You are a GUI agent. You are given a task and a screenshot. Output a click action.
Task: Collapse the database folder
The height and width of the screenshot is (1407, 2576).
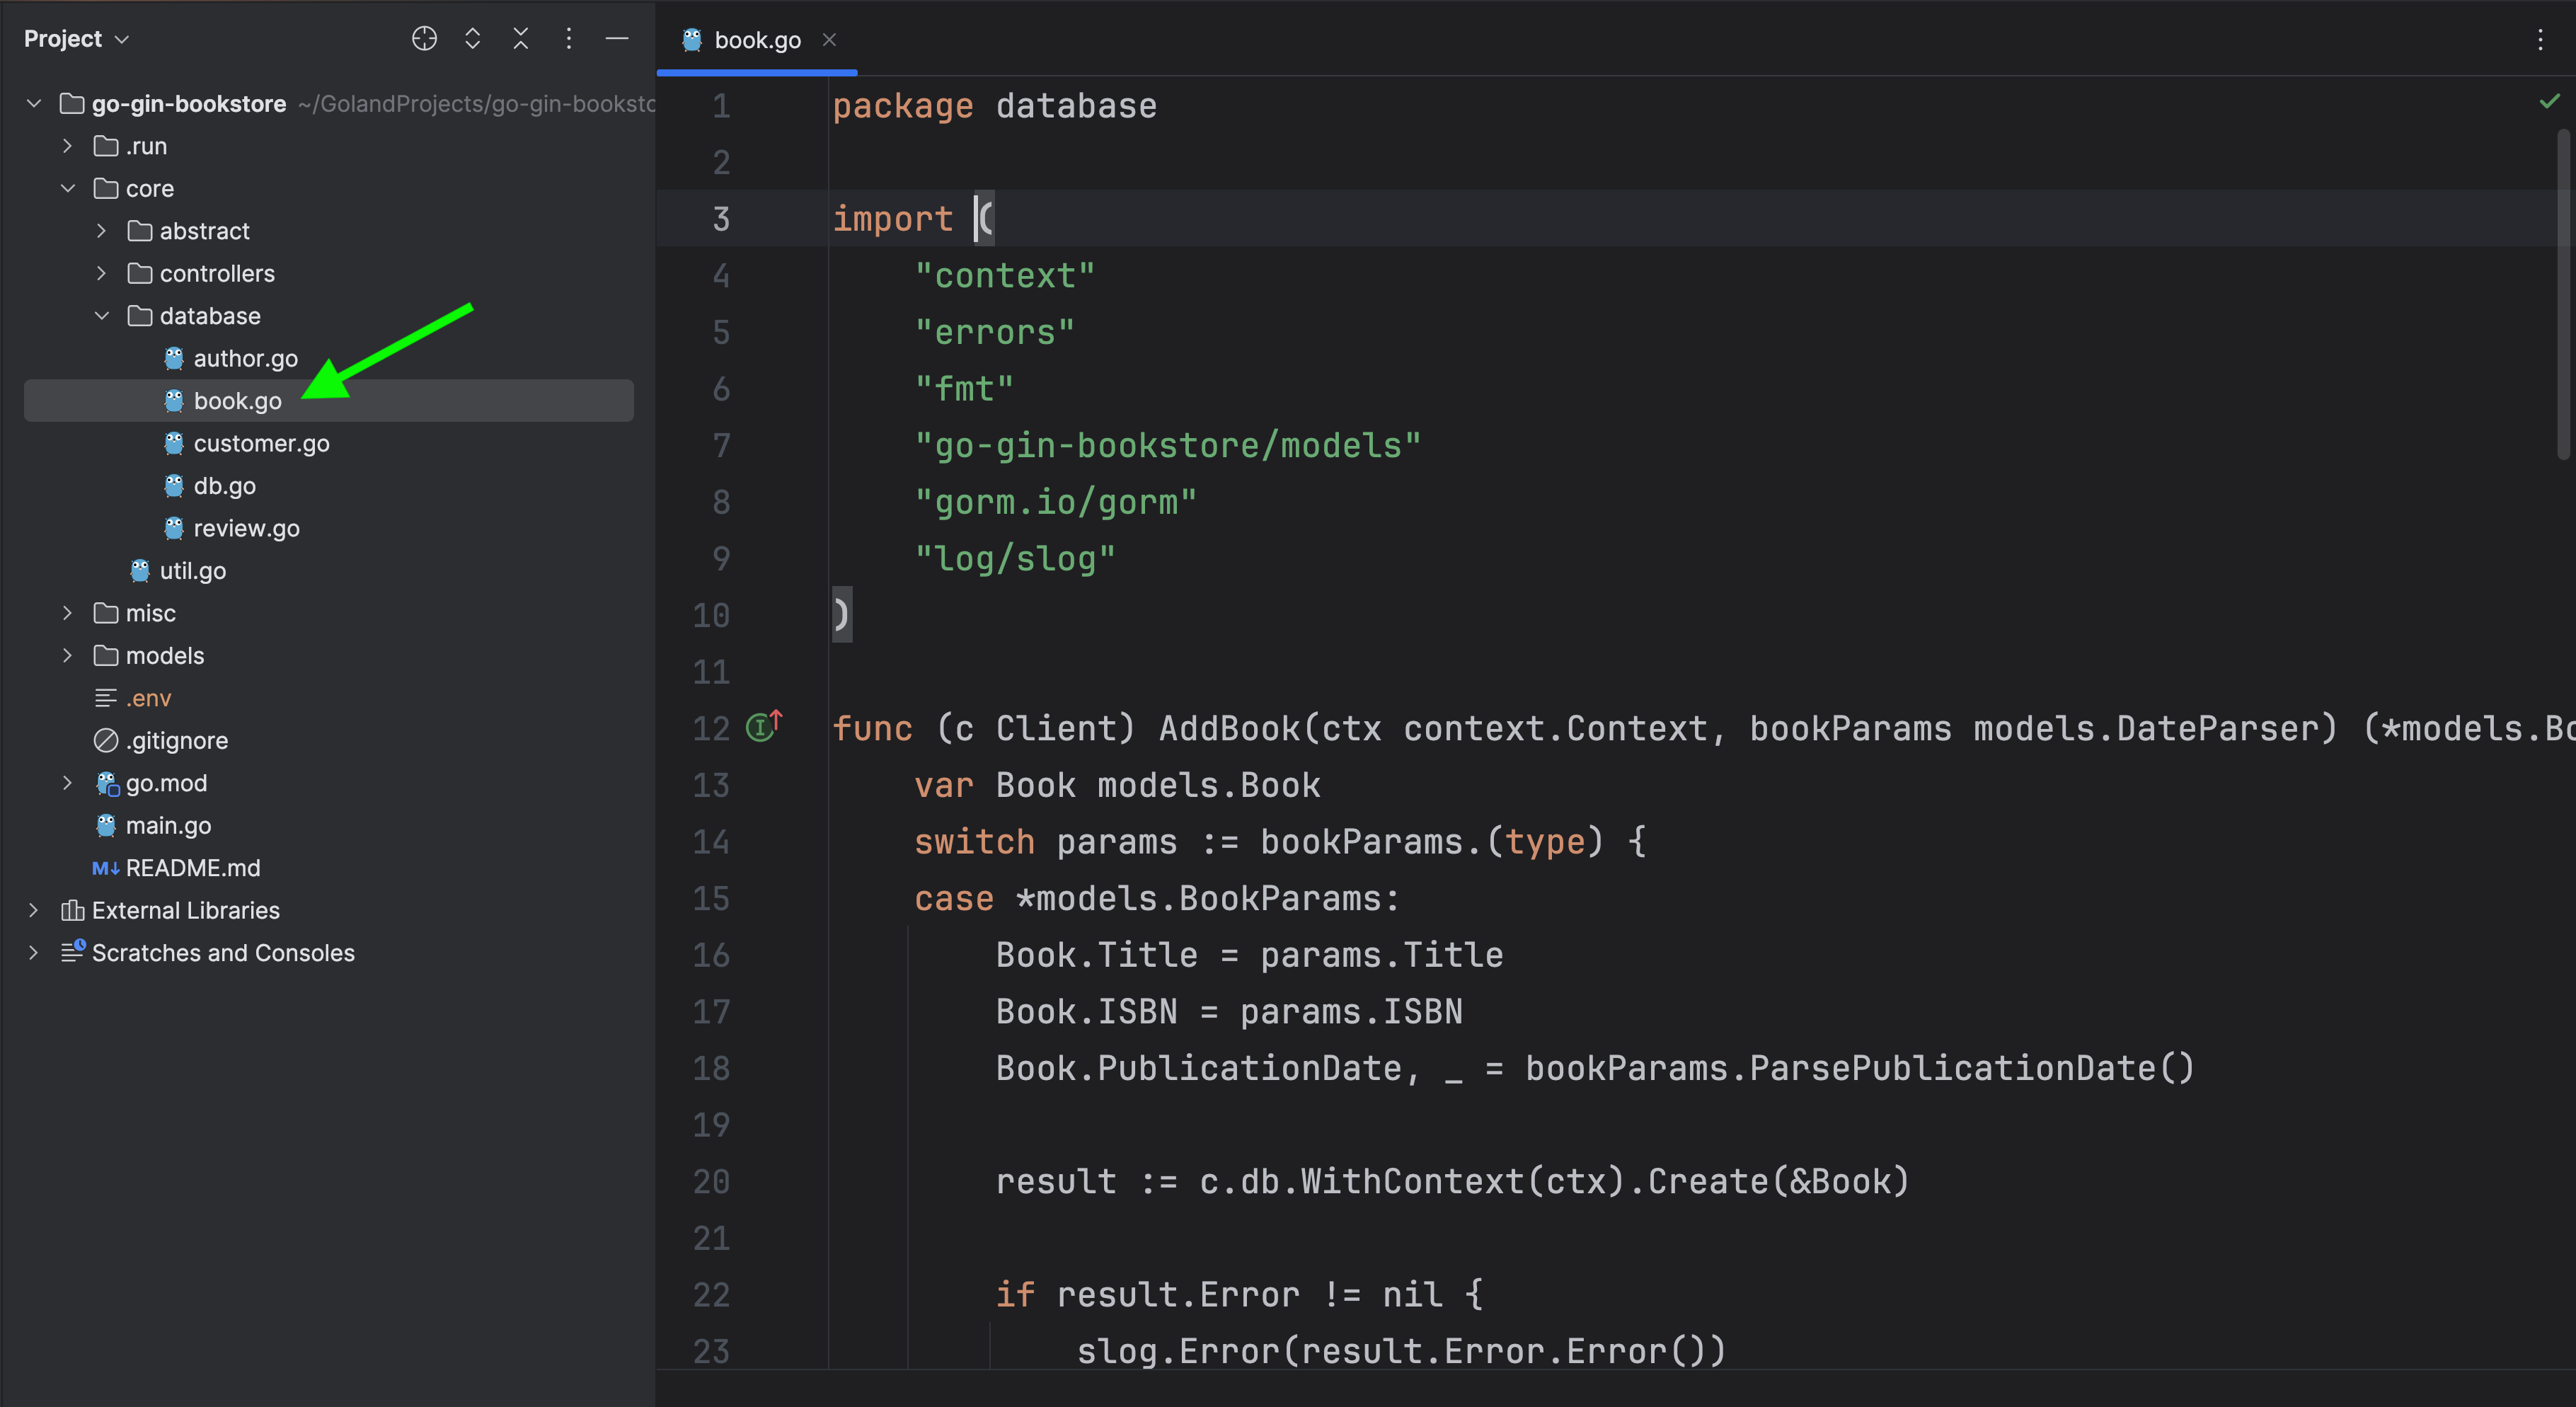[102, 316]
